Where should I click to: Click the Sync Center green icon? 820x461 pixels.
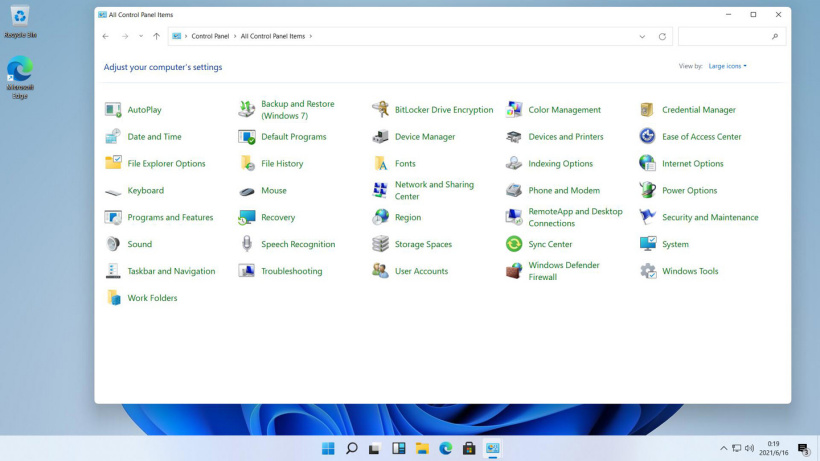pyautogui.click(x=514, y=244)
